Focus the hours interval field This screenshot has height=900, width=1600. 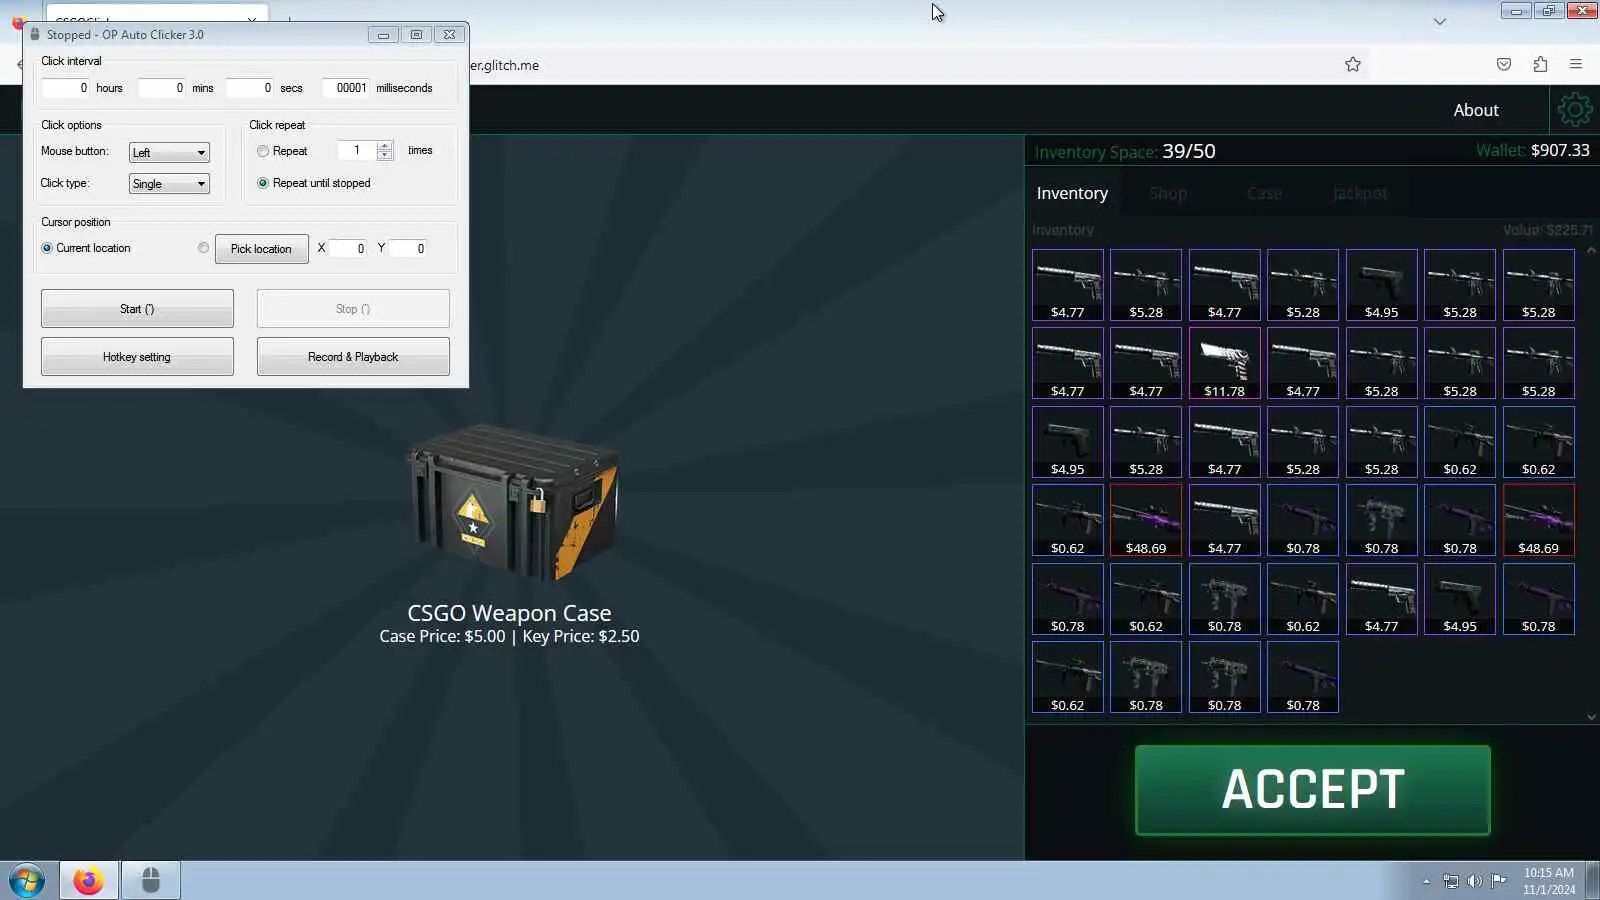[x=66, y=88]
